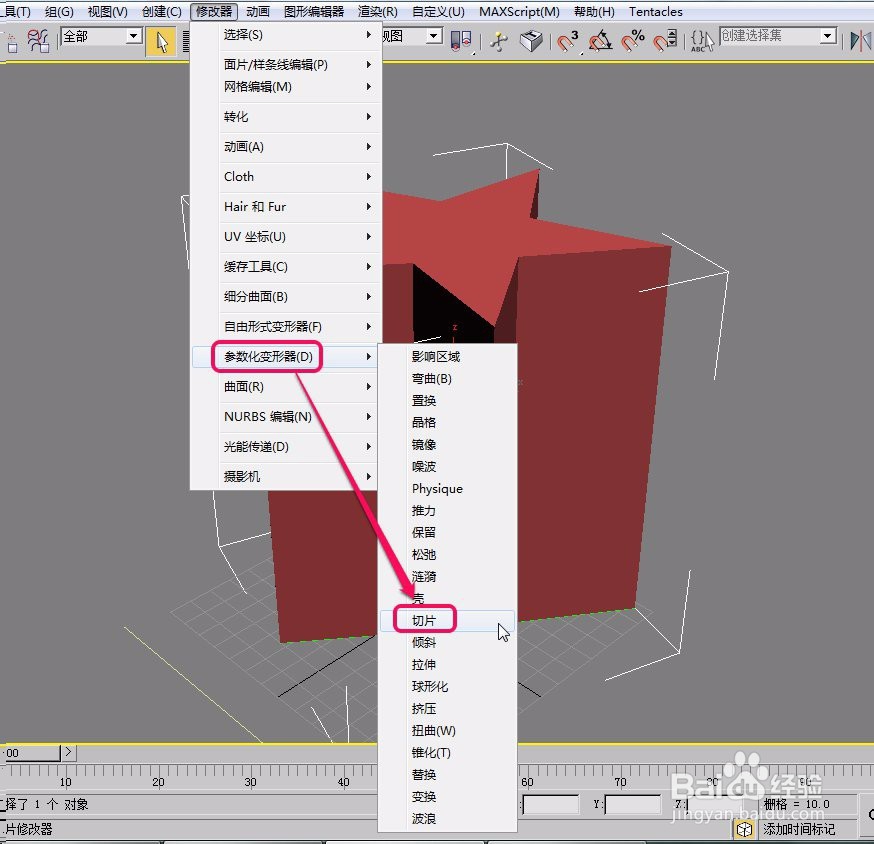Viewport: 874px width, 844px height.
Task: Click the time tag cube icon
Action: pos(744,830)
